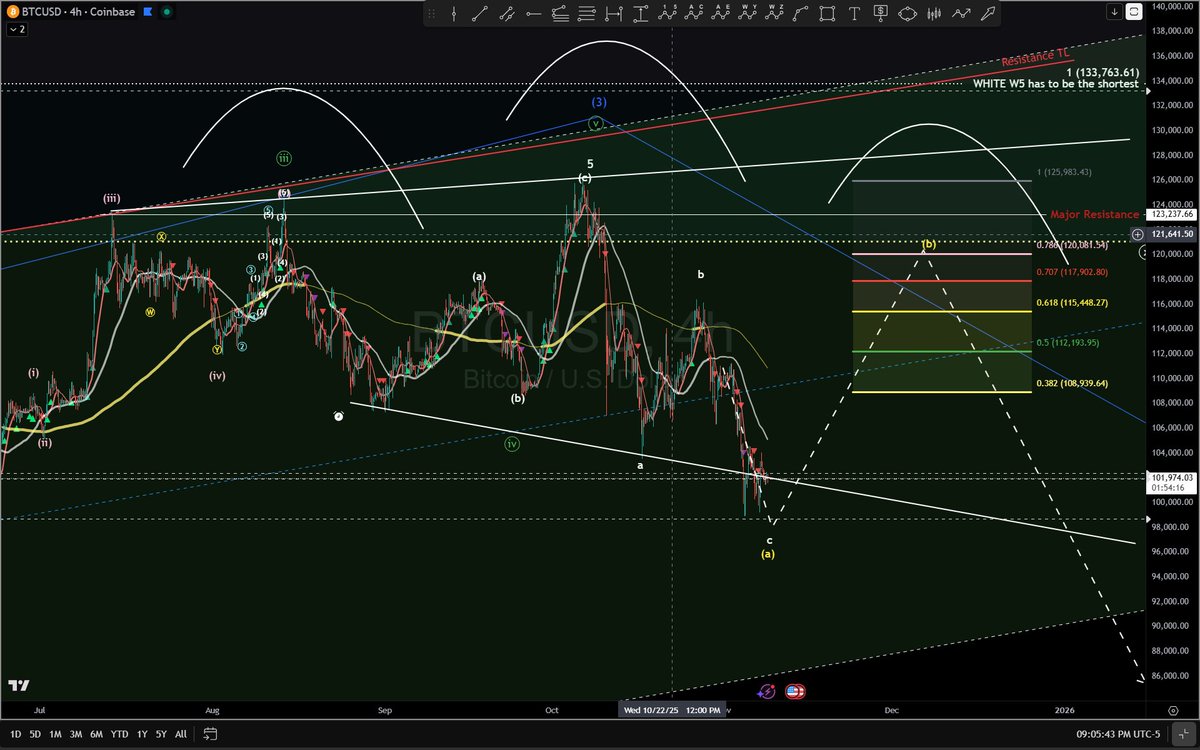
Task: Select the price note signpost tool
Action: (x=880, y=14)
